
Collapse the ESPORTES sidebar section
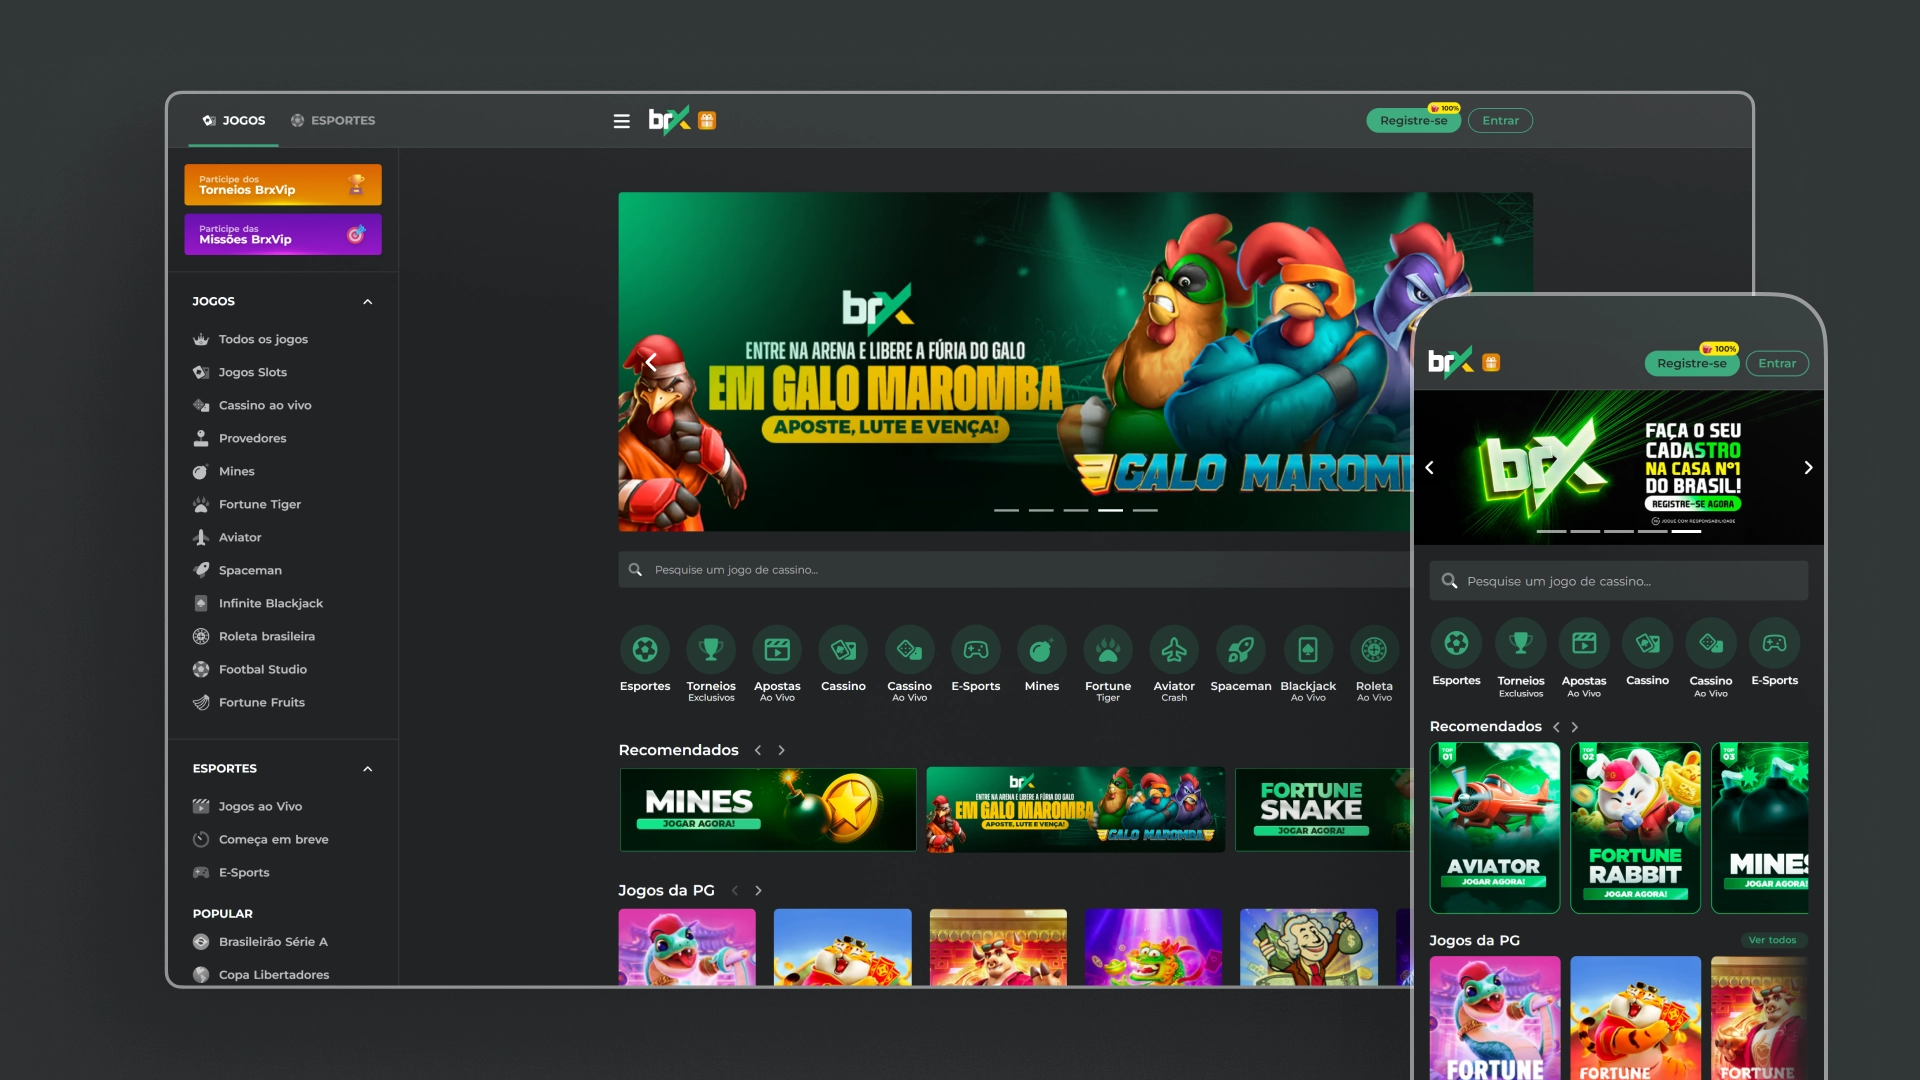367,769
